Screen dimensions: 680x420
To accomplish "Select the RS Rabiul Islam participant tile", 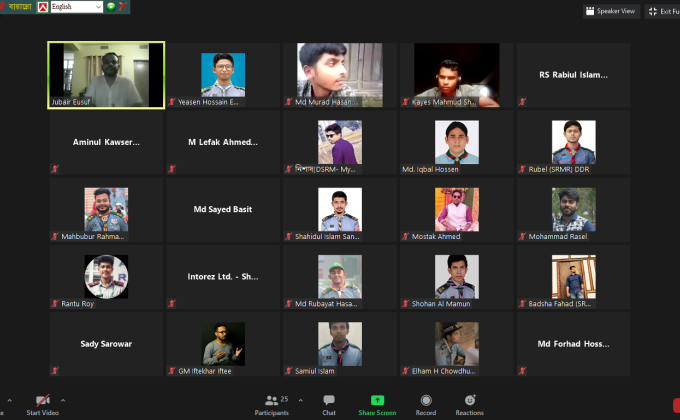I will point(573,75).
